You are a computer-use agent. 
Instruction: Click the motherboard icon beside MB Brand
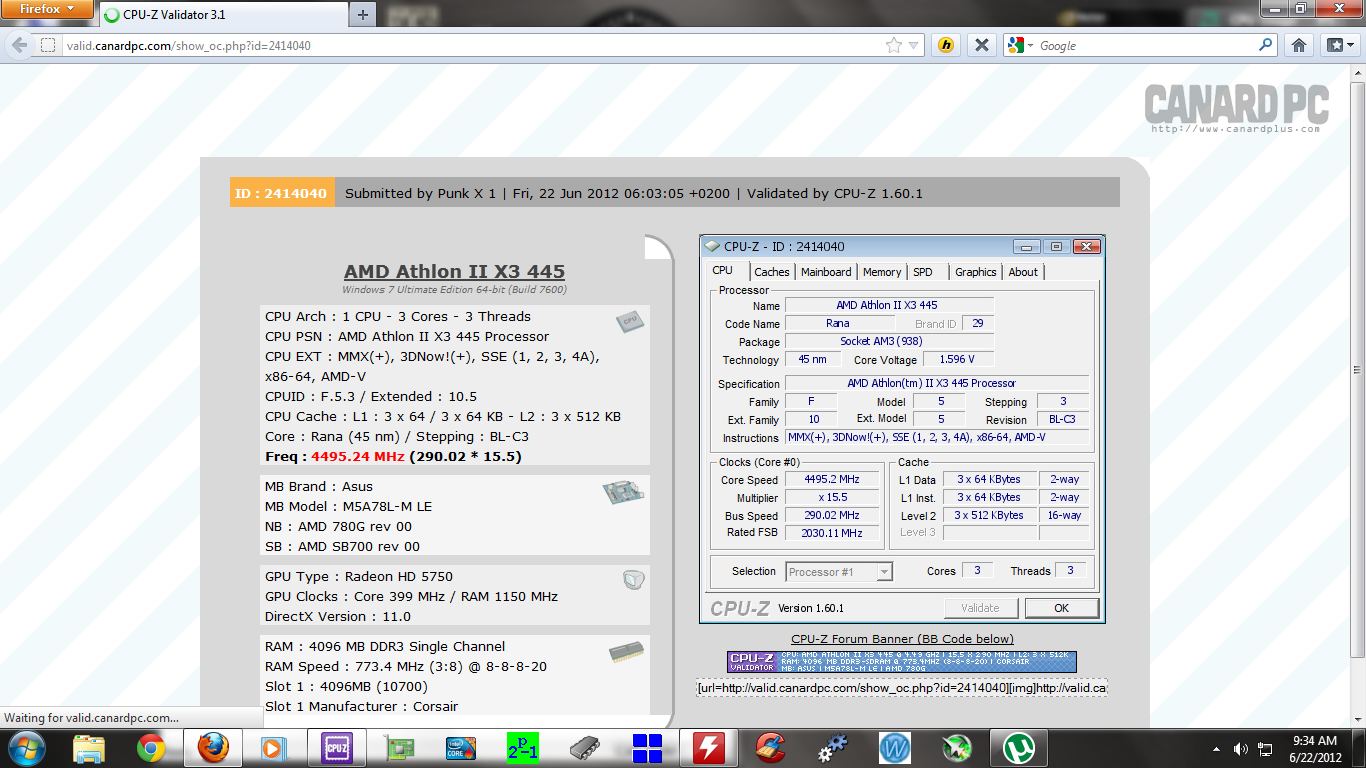pyautogui.click(x=623, y=492)
